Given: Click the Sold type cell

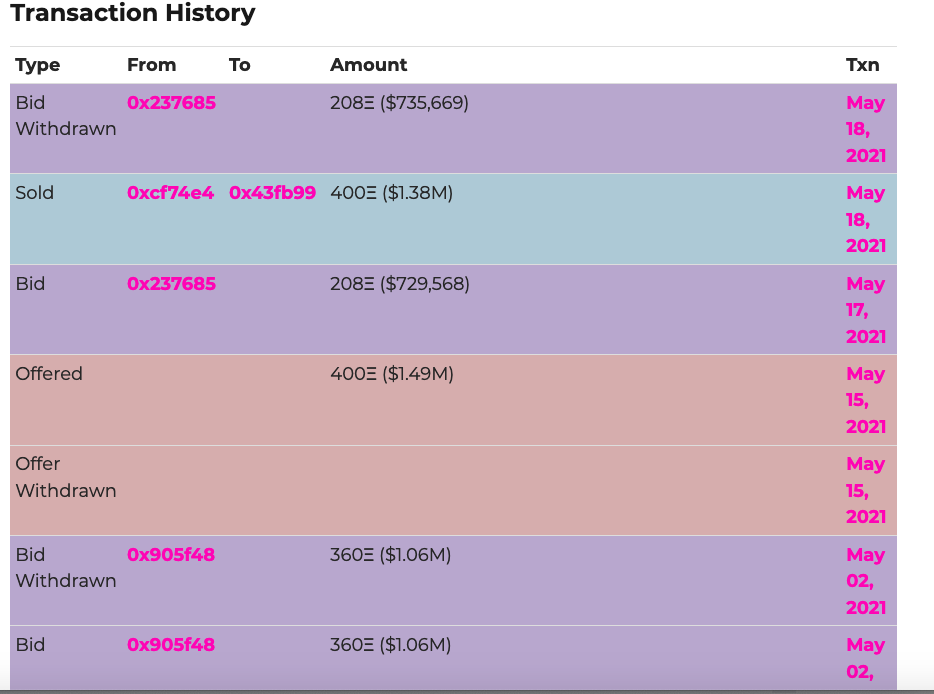Looking at the screenshot, I should point(35,192).
